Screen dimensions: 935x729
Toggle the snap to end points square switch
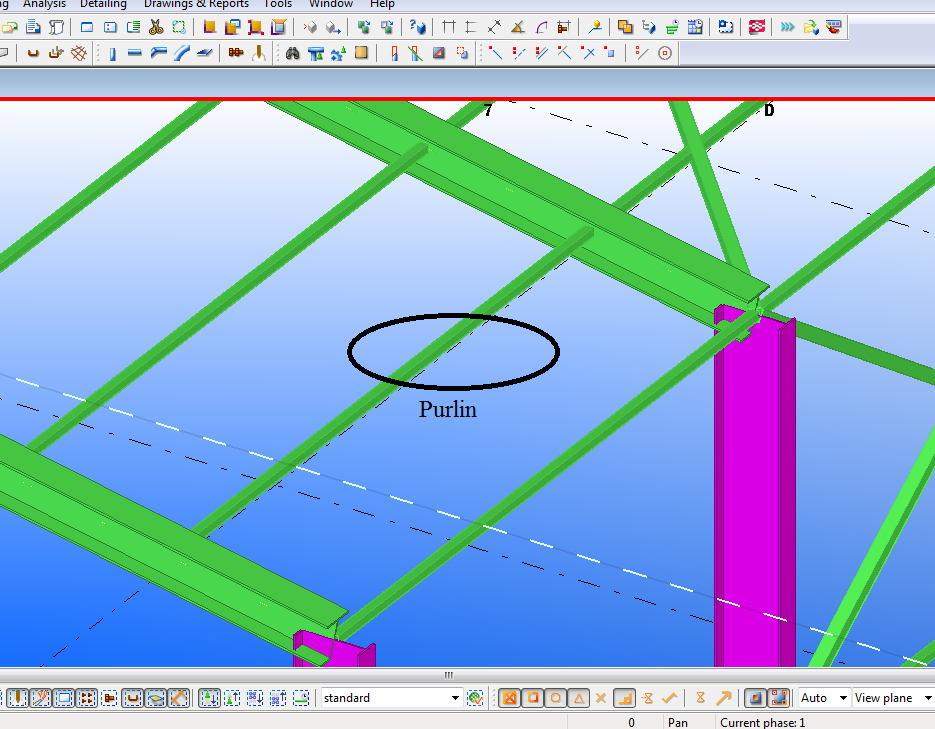coord(532,698)
